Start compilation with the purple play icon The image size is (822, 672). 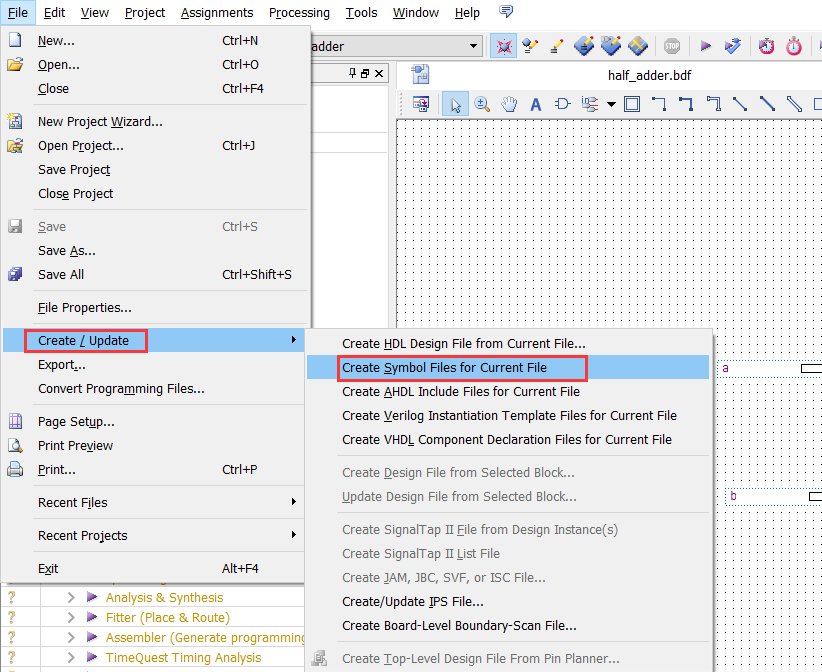coord(705,46)
